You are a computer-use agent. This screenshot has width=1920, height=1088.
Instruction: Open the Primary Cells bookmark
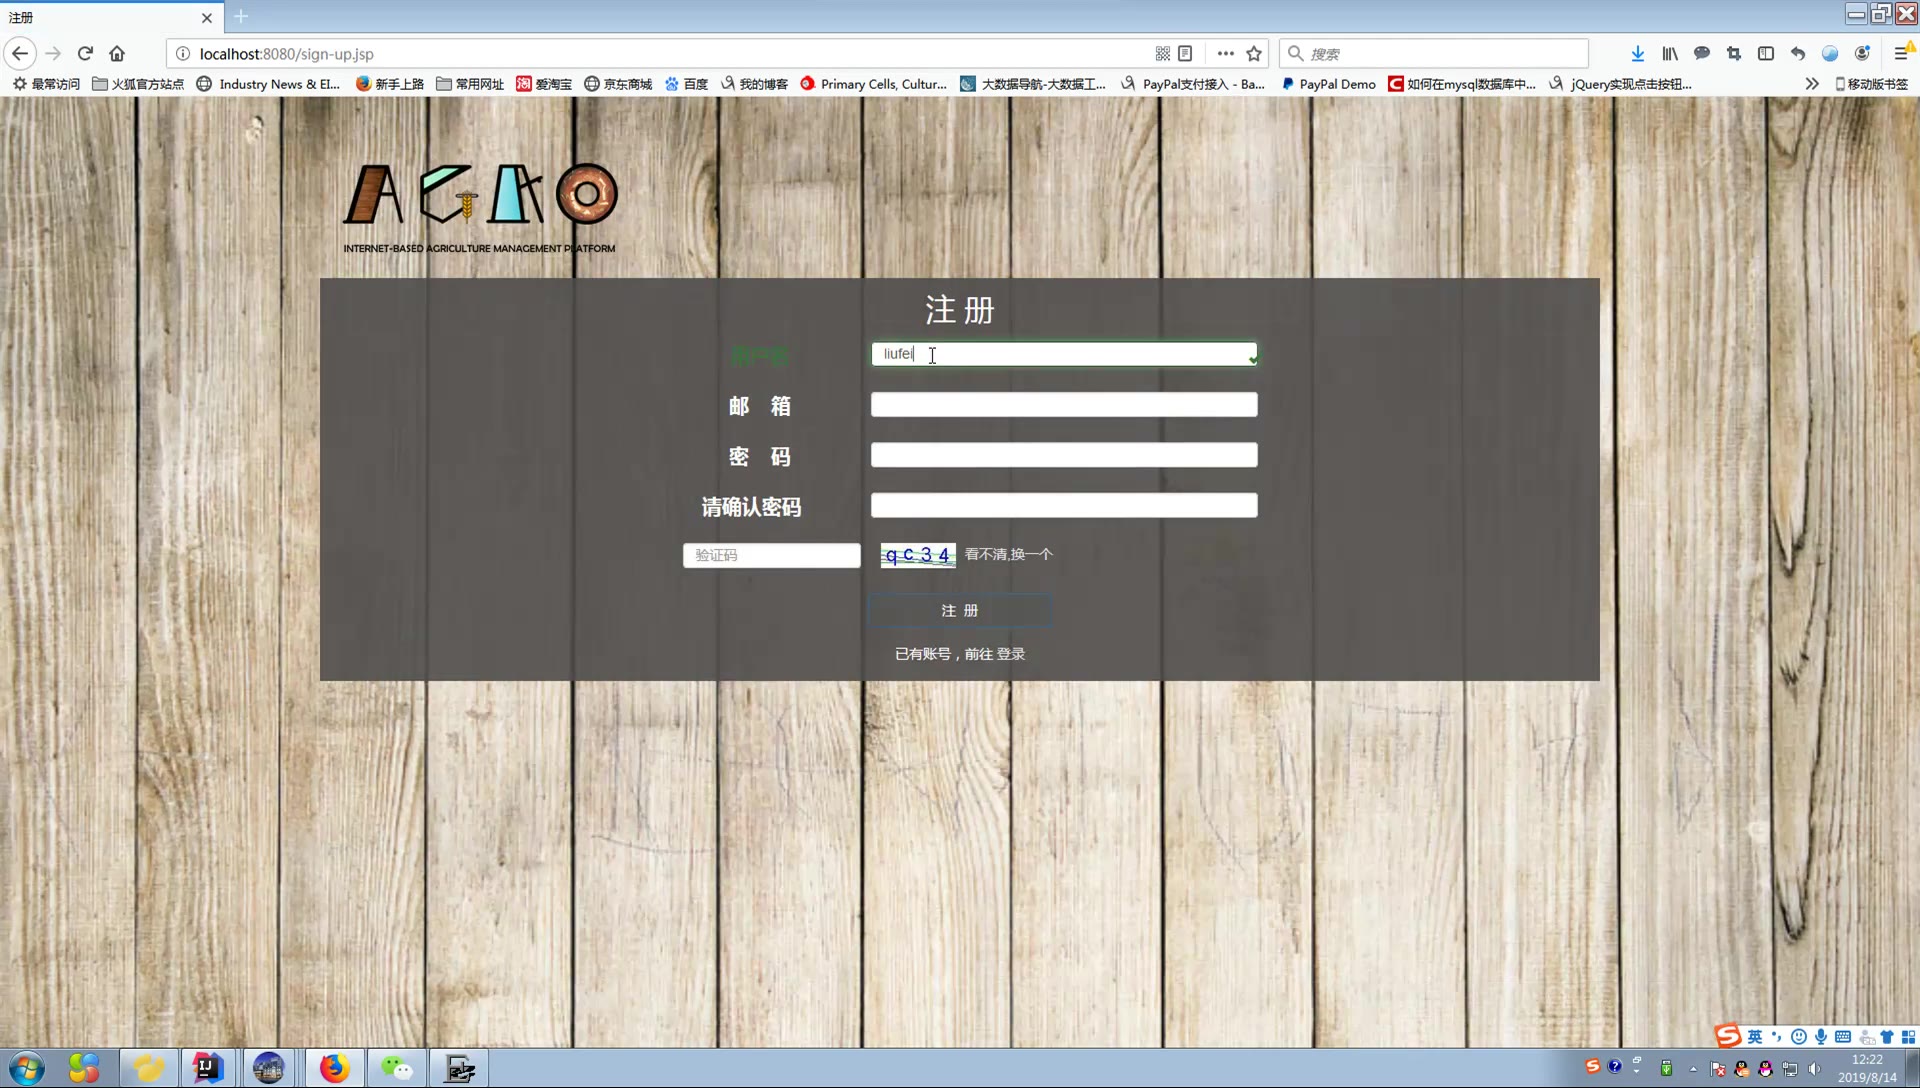[873, 84]
